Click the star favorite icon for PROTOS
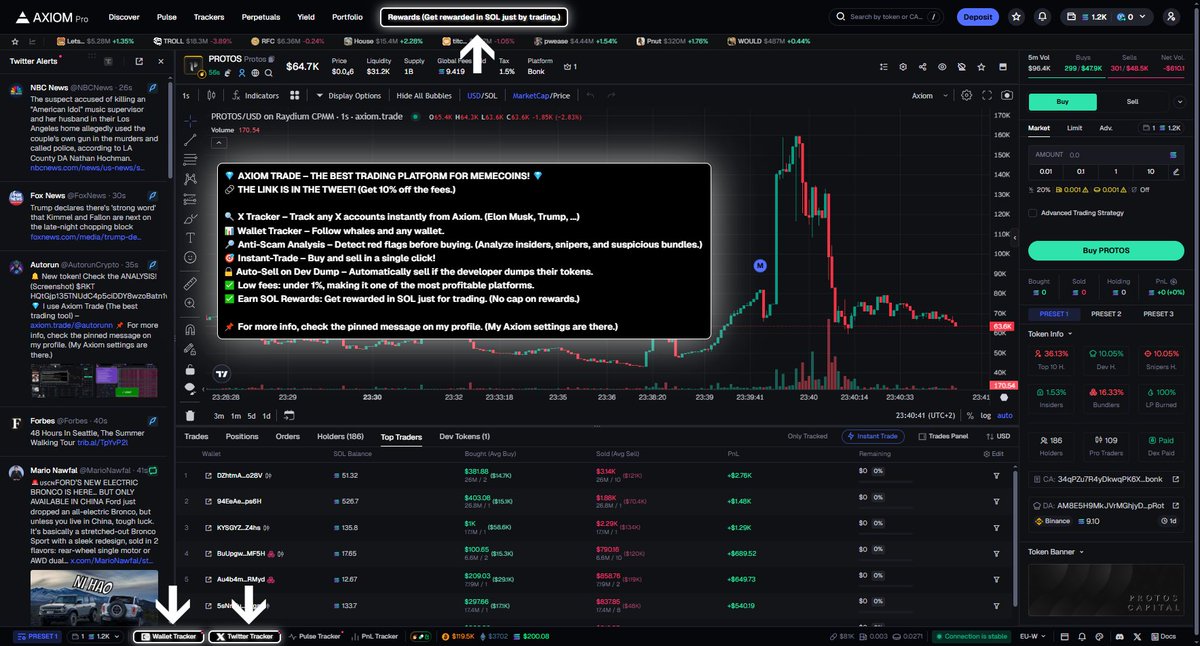This screenshot has width=1200, height=646. pos(980,67)
